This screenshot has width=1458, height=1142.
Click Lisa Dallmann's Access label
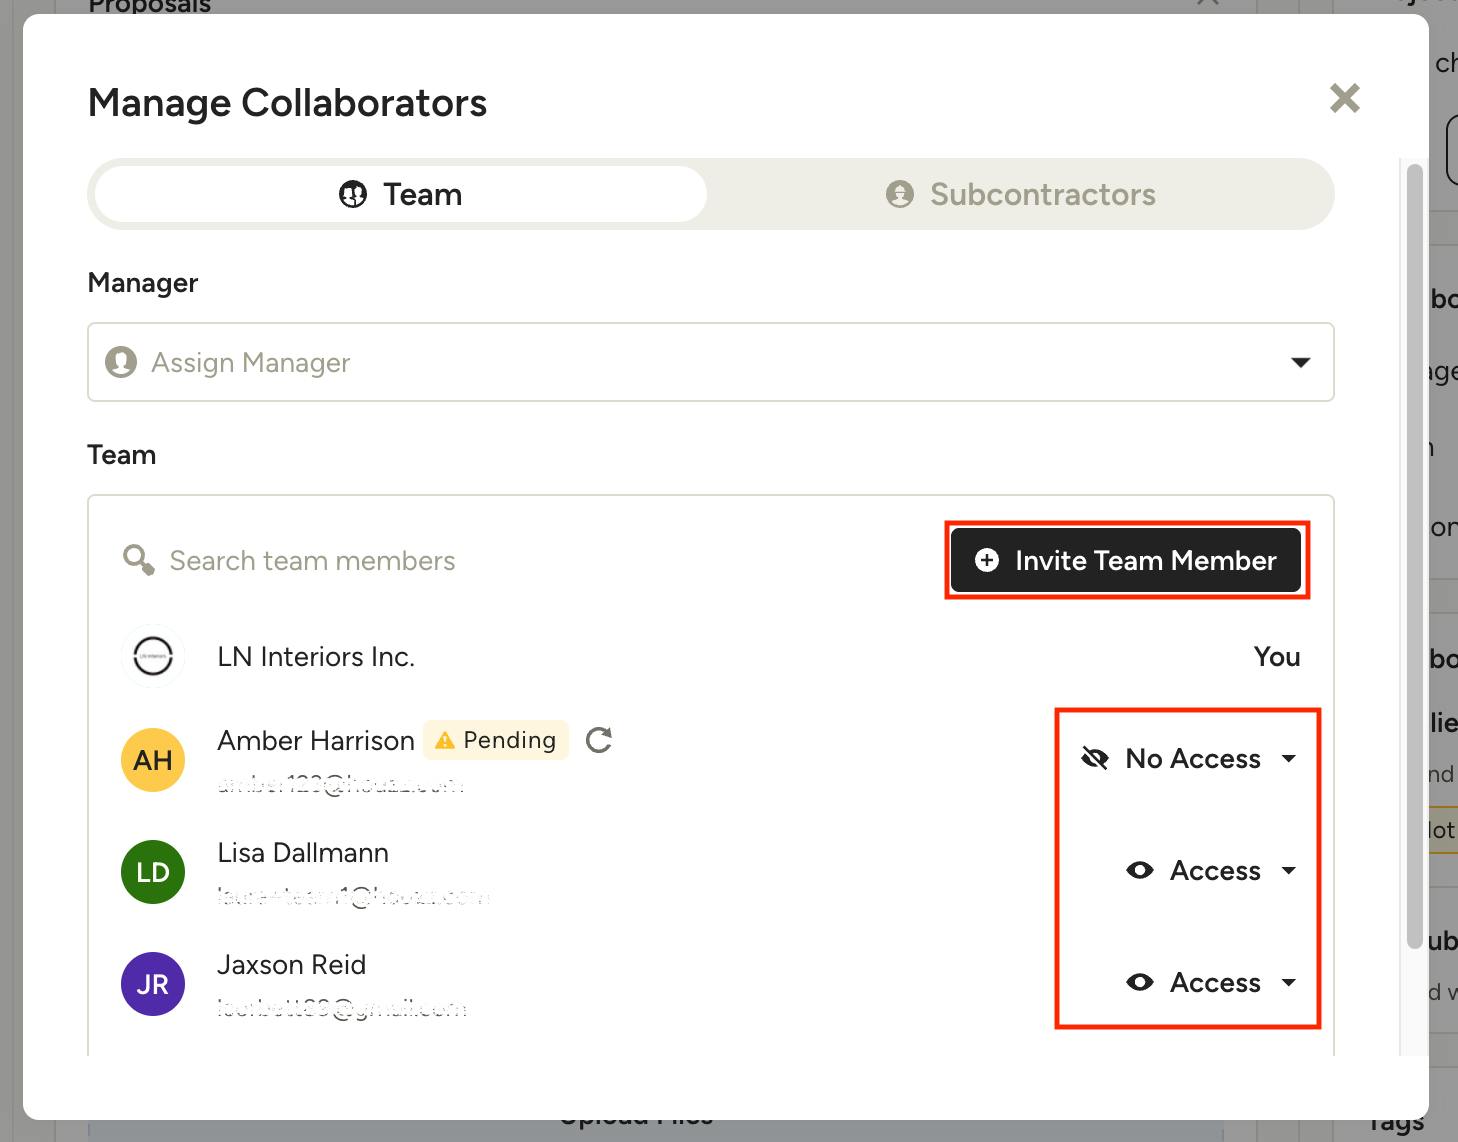point(1215,871)
